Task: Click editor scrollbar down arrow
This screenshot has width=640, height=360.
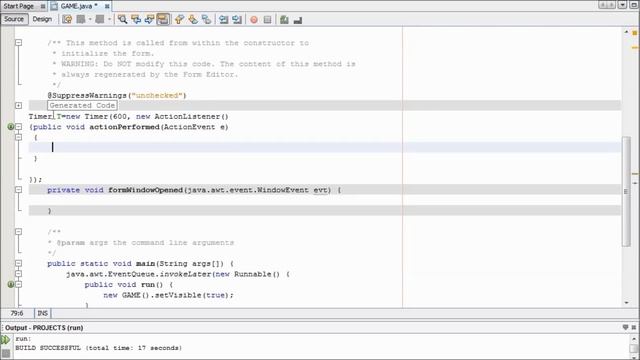Action: coord(626,303)
